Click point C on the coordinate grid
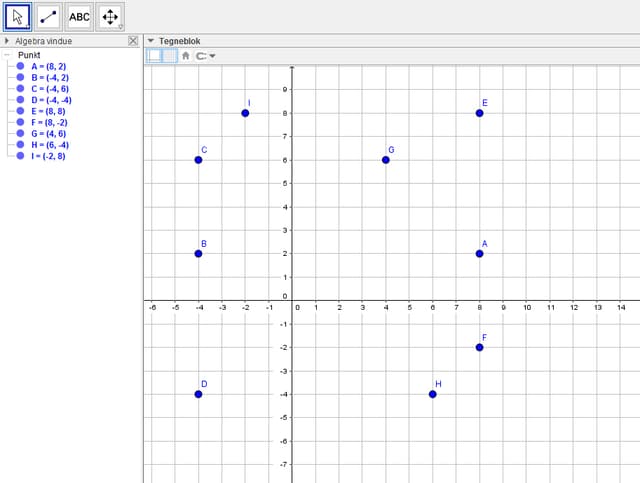The width and height of the screenshot is (640, 483). tap(198, 160)
